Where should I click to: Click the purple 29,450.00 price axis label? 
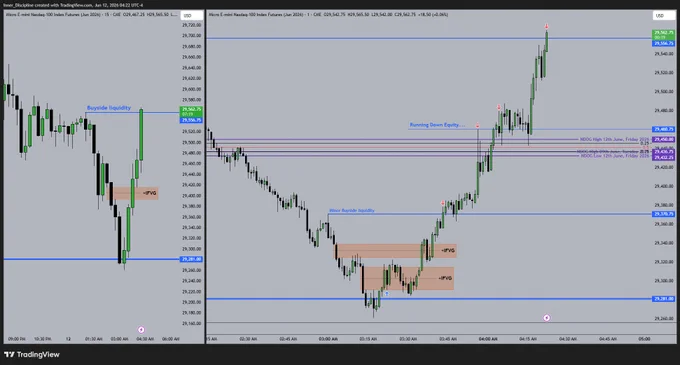(664, 140)
